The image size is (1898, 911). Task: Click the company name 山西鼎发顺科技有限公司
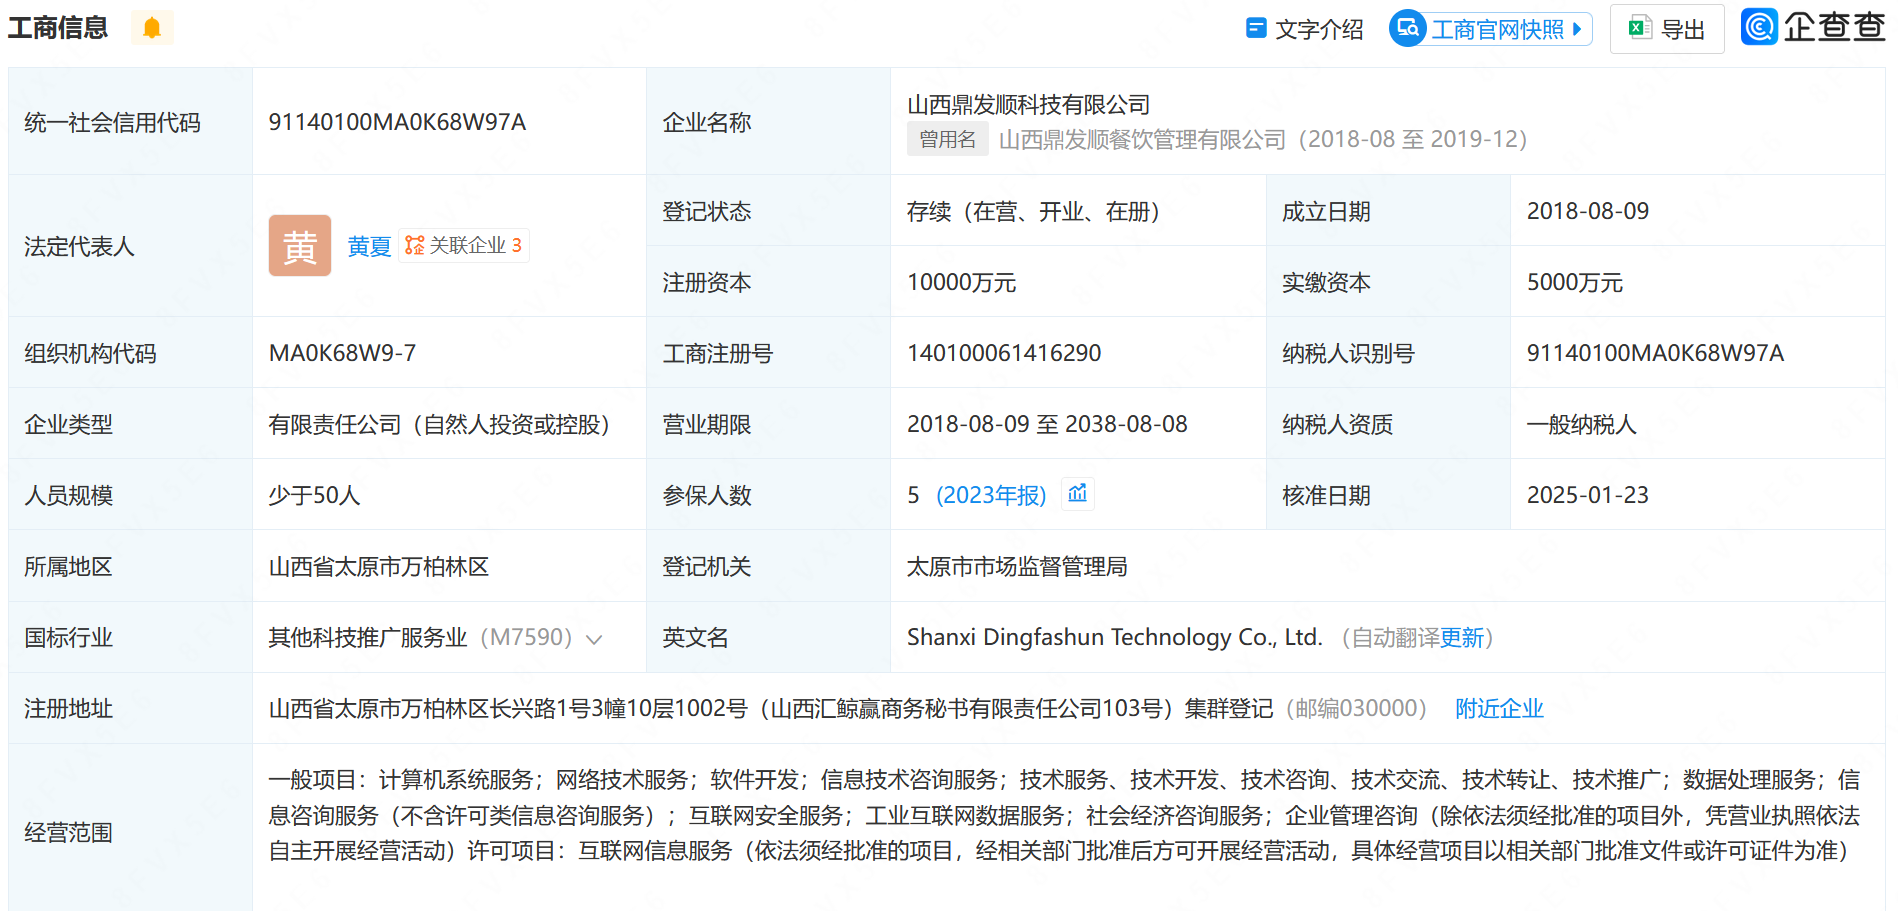(1028, 105)
